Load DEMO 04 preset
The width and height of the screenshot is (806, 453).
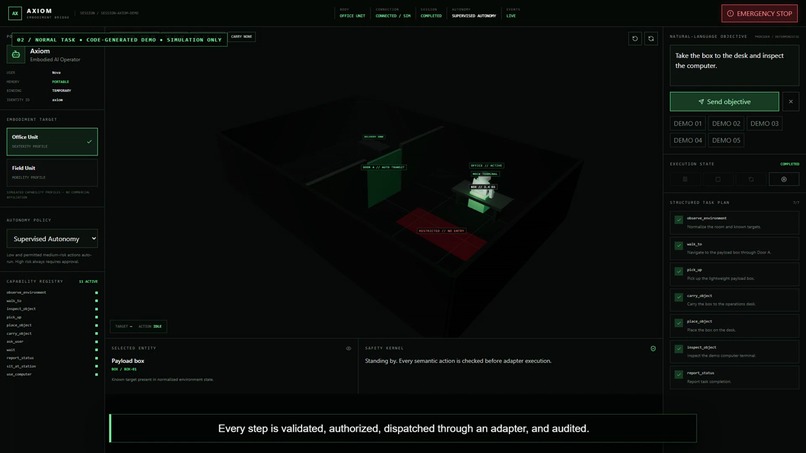tap(687, 140)
